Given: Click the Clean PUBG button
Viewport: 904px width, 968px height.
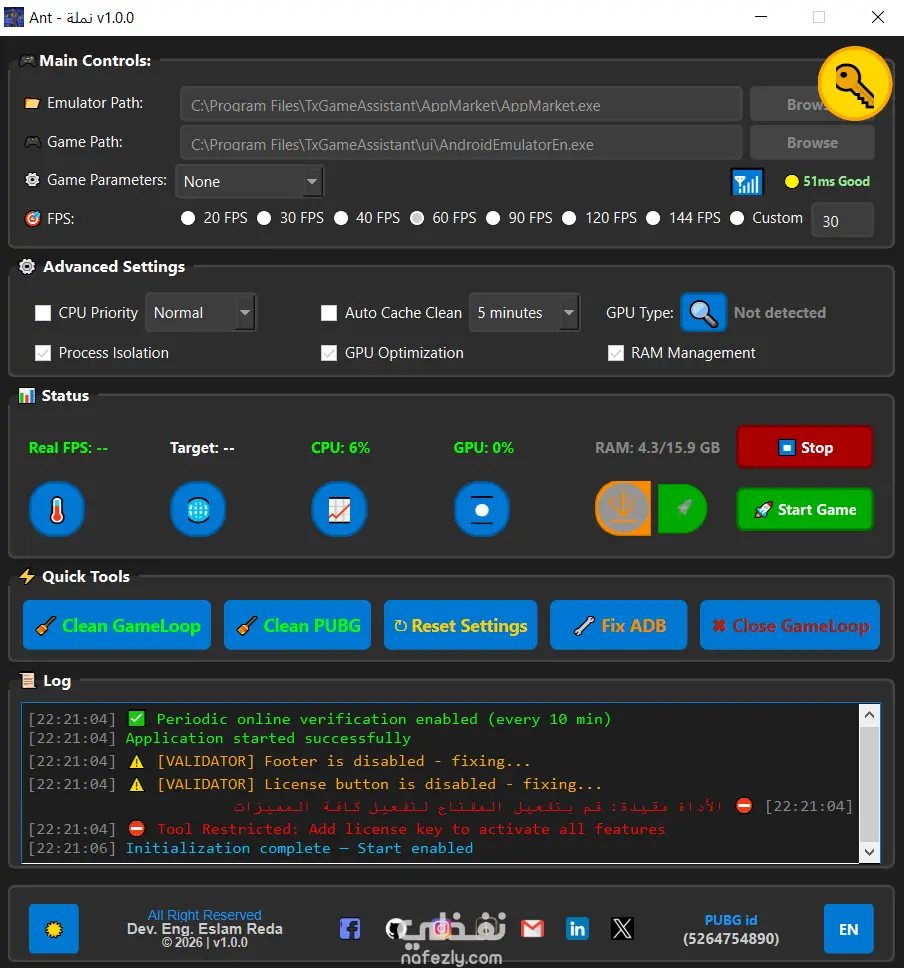Looking at the screenshot, I should tap(297, 625).
